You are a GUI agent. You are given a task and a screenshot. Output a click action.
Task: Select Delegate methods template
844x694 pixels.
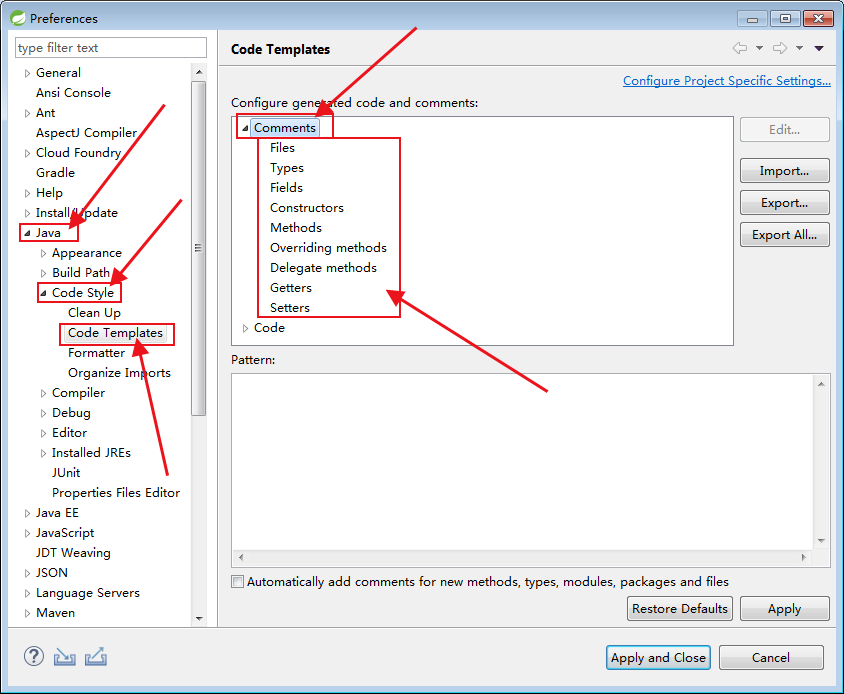pos(323,268)
